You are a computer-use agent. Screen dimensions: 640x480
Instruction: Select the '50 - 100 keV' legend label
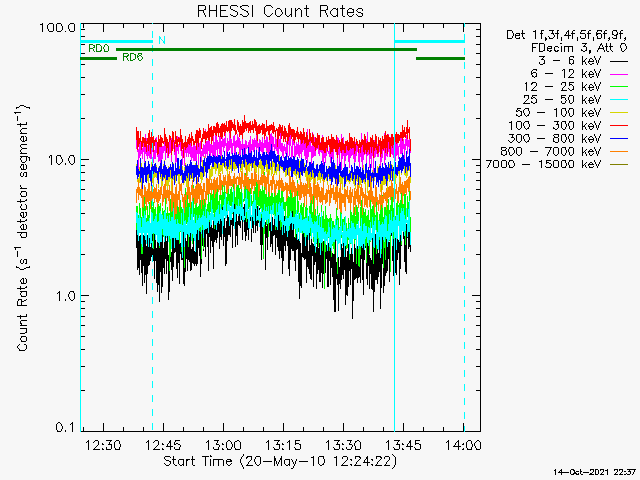[x=558, y=113]
